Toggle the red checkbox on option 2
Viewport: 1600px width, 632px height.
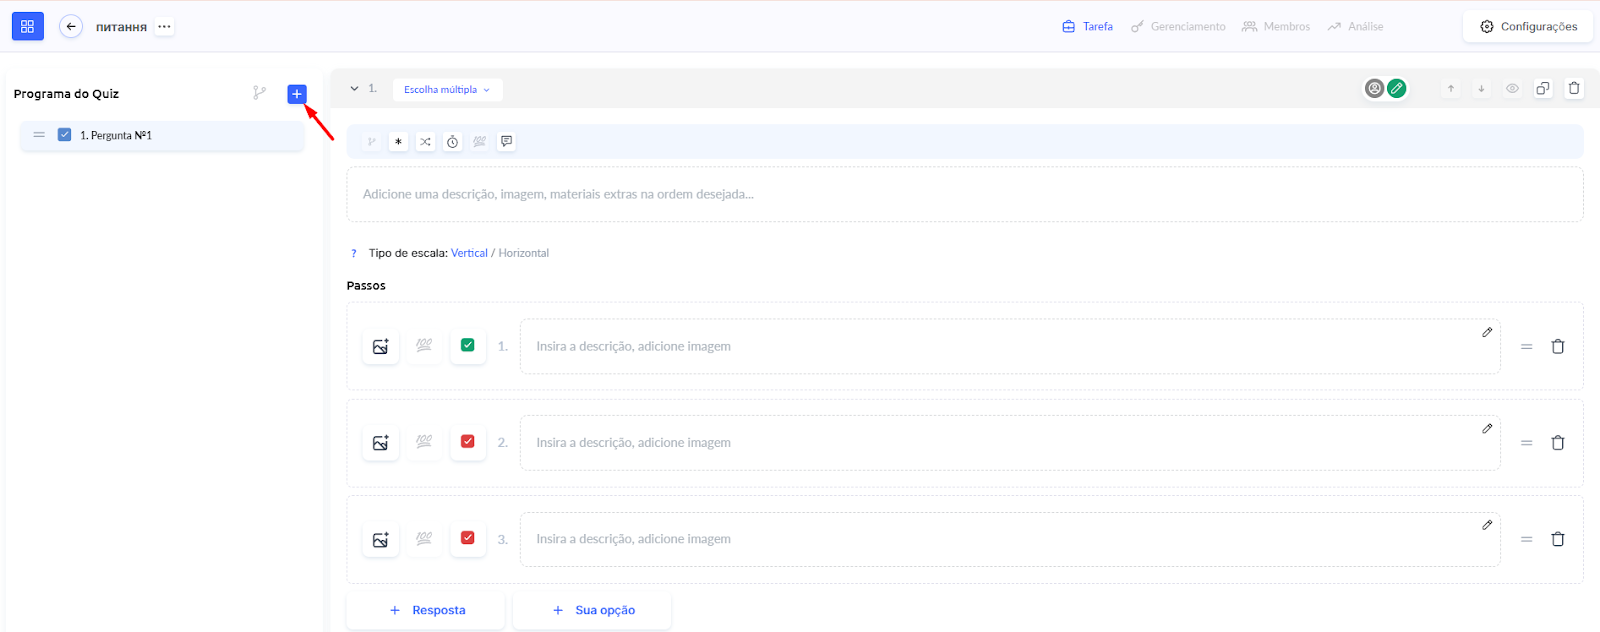pyautogui.click(x=467, y=442)
